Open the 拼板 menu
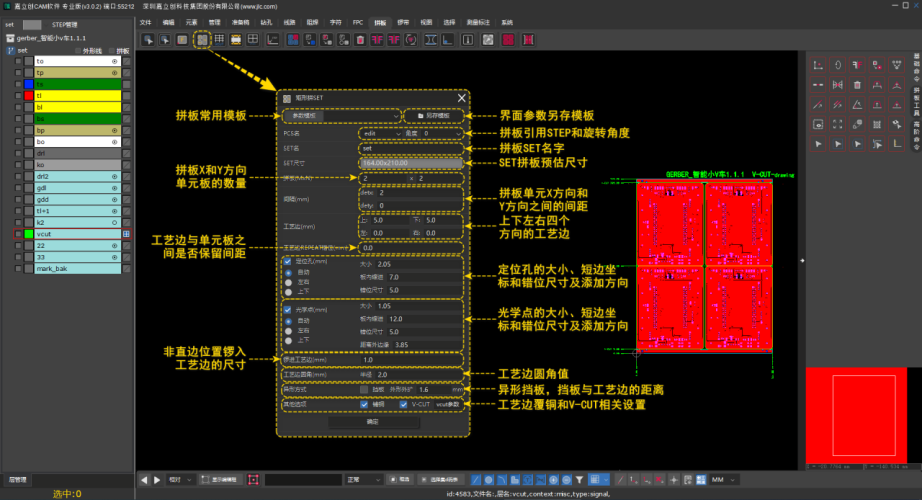This screenshot has width=922, height=500. point(380,22)
